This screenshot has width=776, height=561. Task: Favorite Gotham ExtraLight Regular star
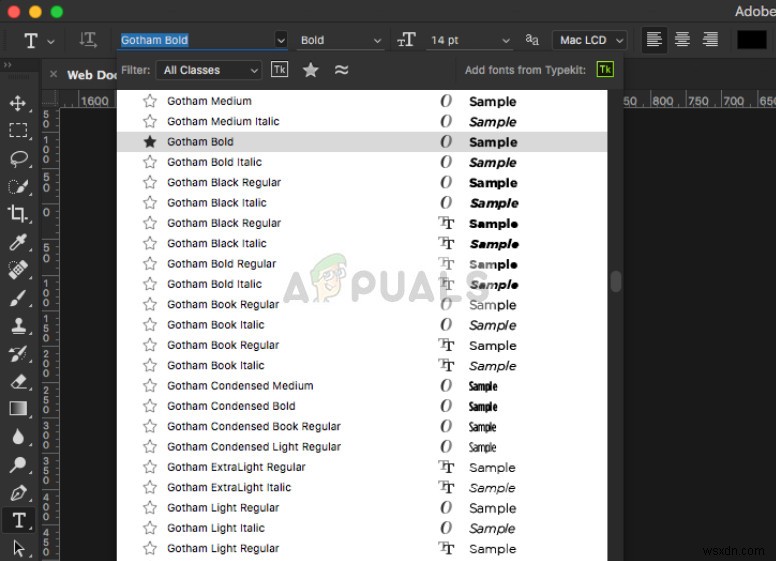149,467
